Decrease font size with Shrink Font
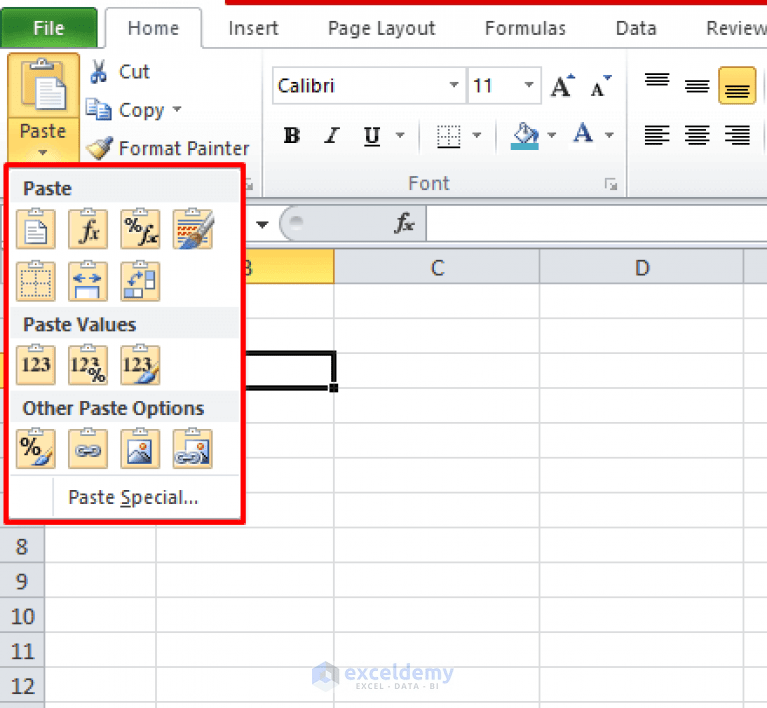Viewport: 767px width, 708px height. (601, 86)
